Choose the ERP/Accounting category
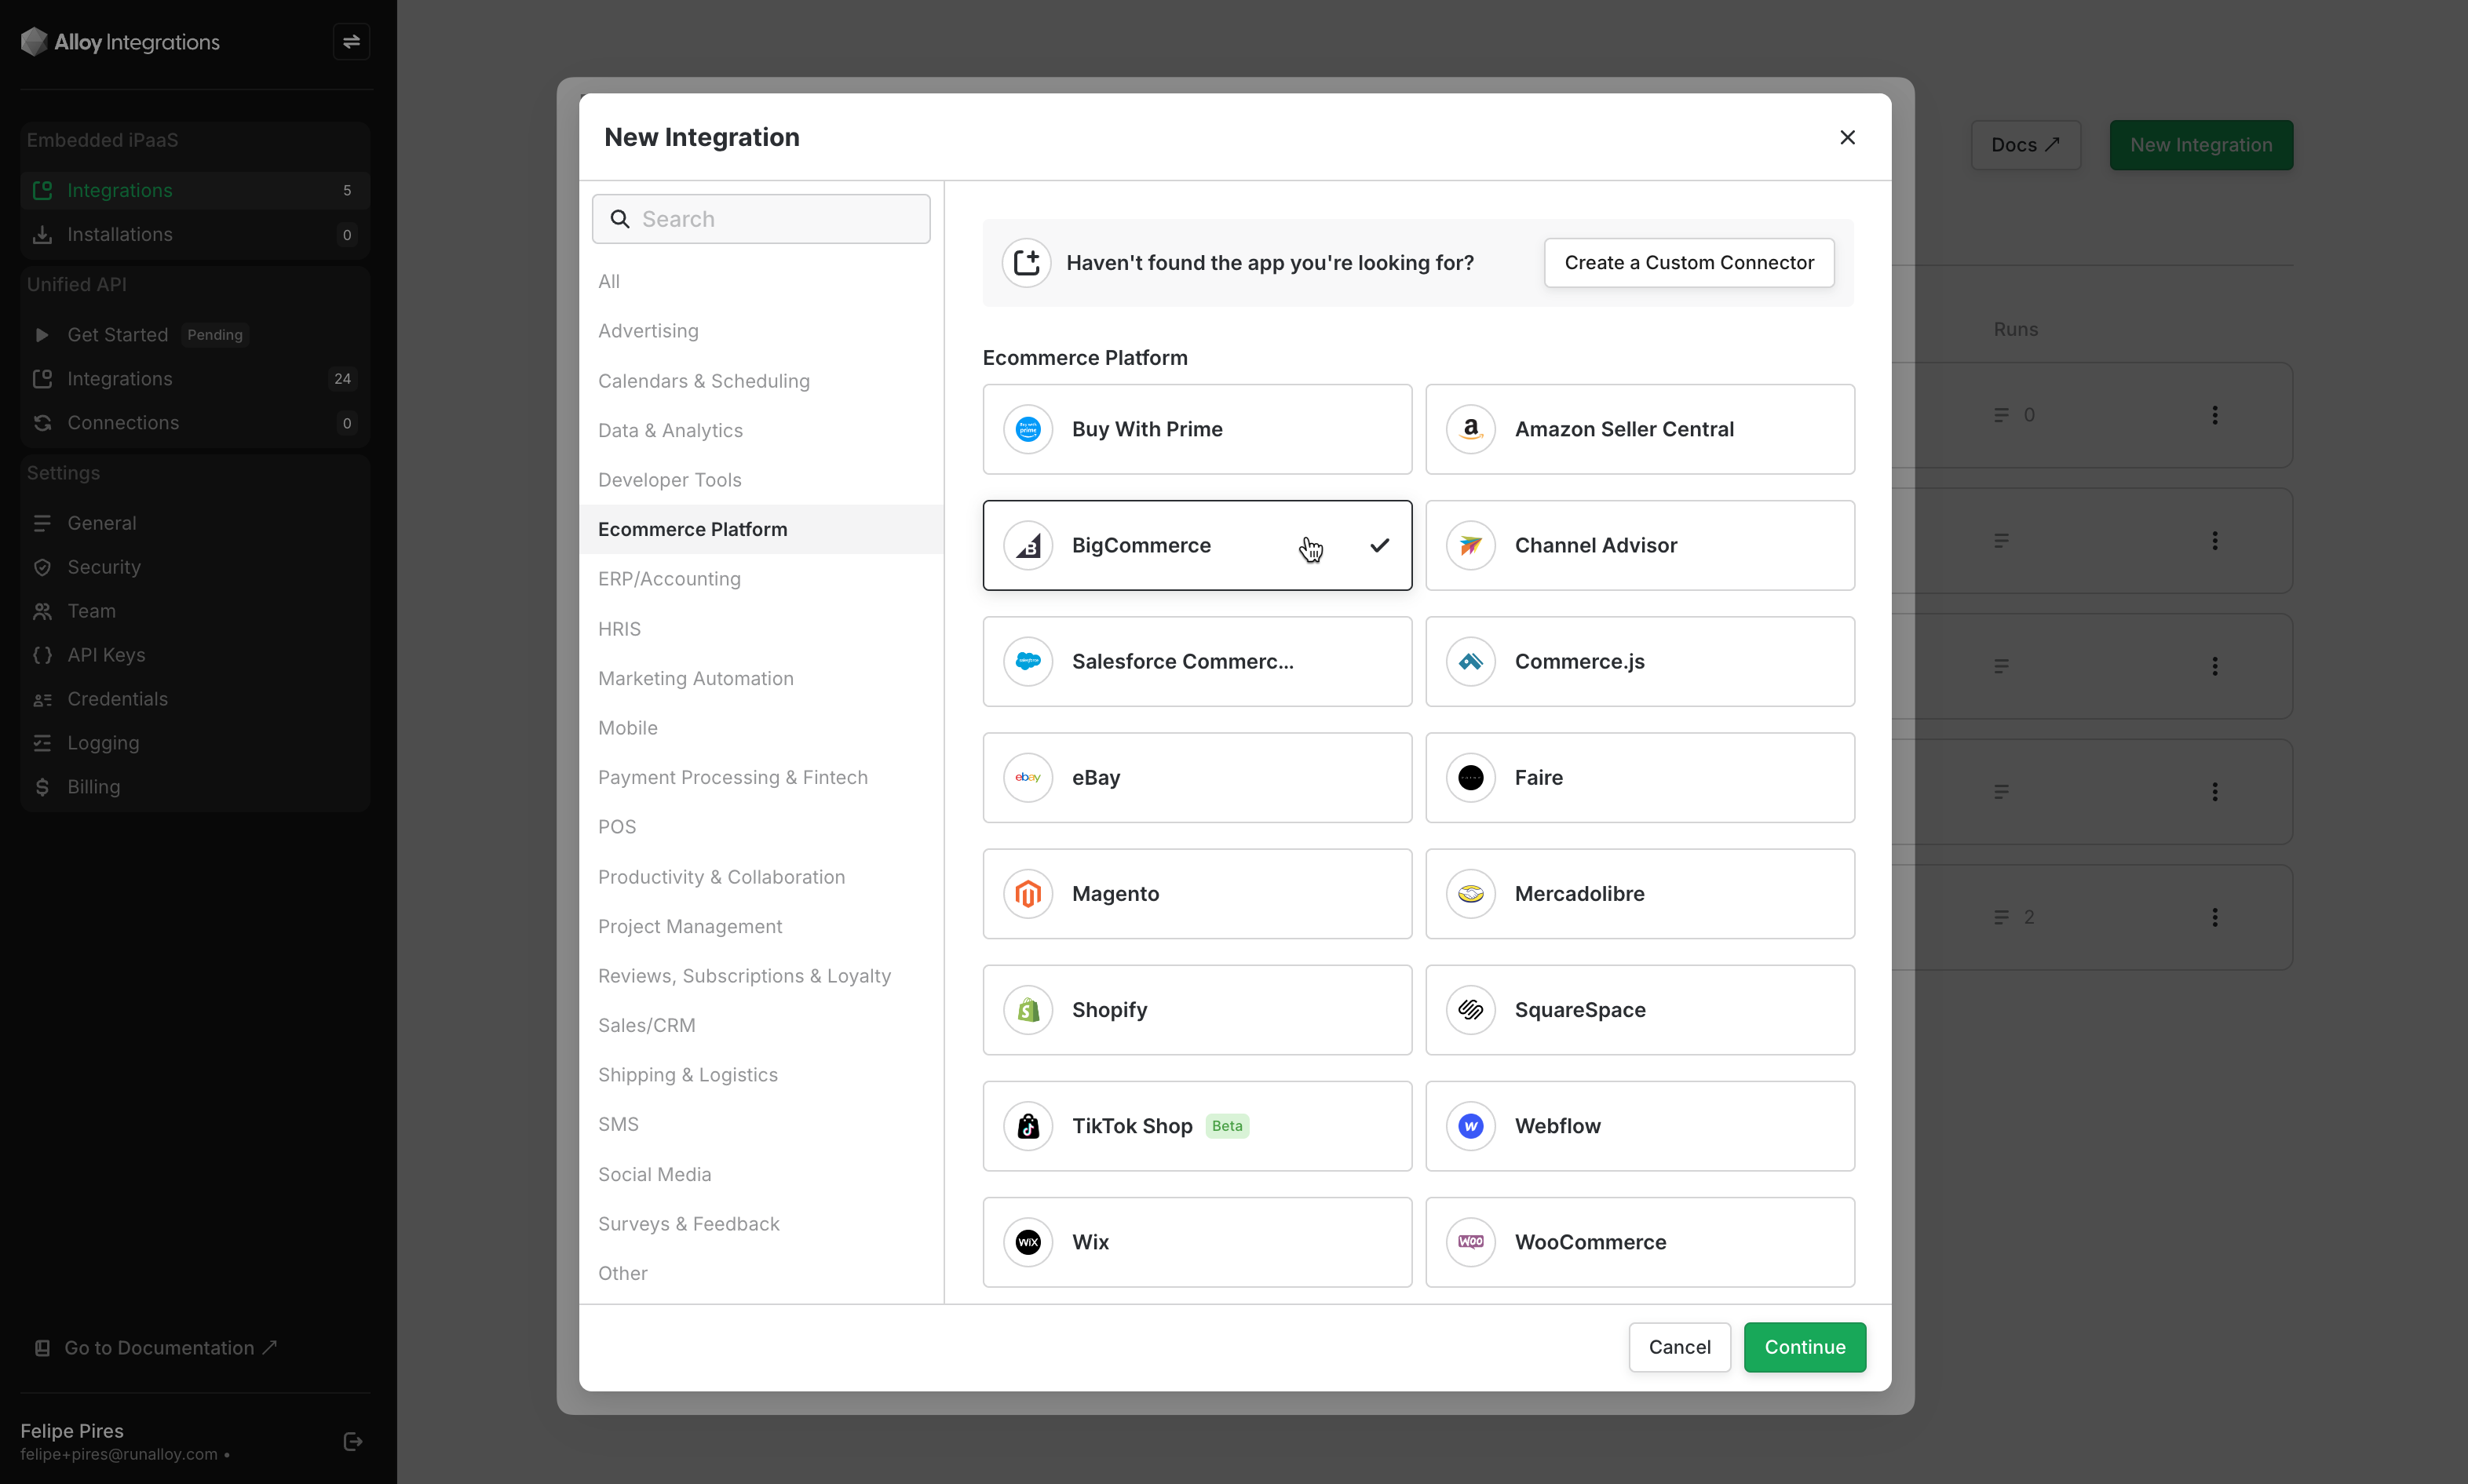This screenshot has height=1484, width=2468. (x=669, y=579)
